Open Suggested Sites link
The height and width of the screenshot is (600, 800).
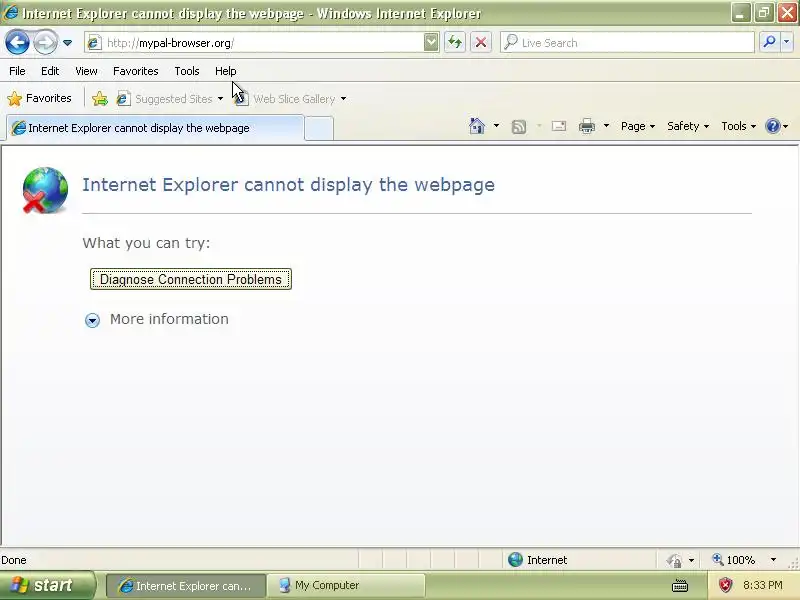pos(169,98)
